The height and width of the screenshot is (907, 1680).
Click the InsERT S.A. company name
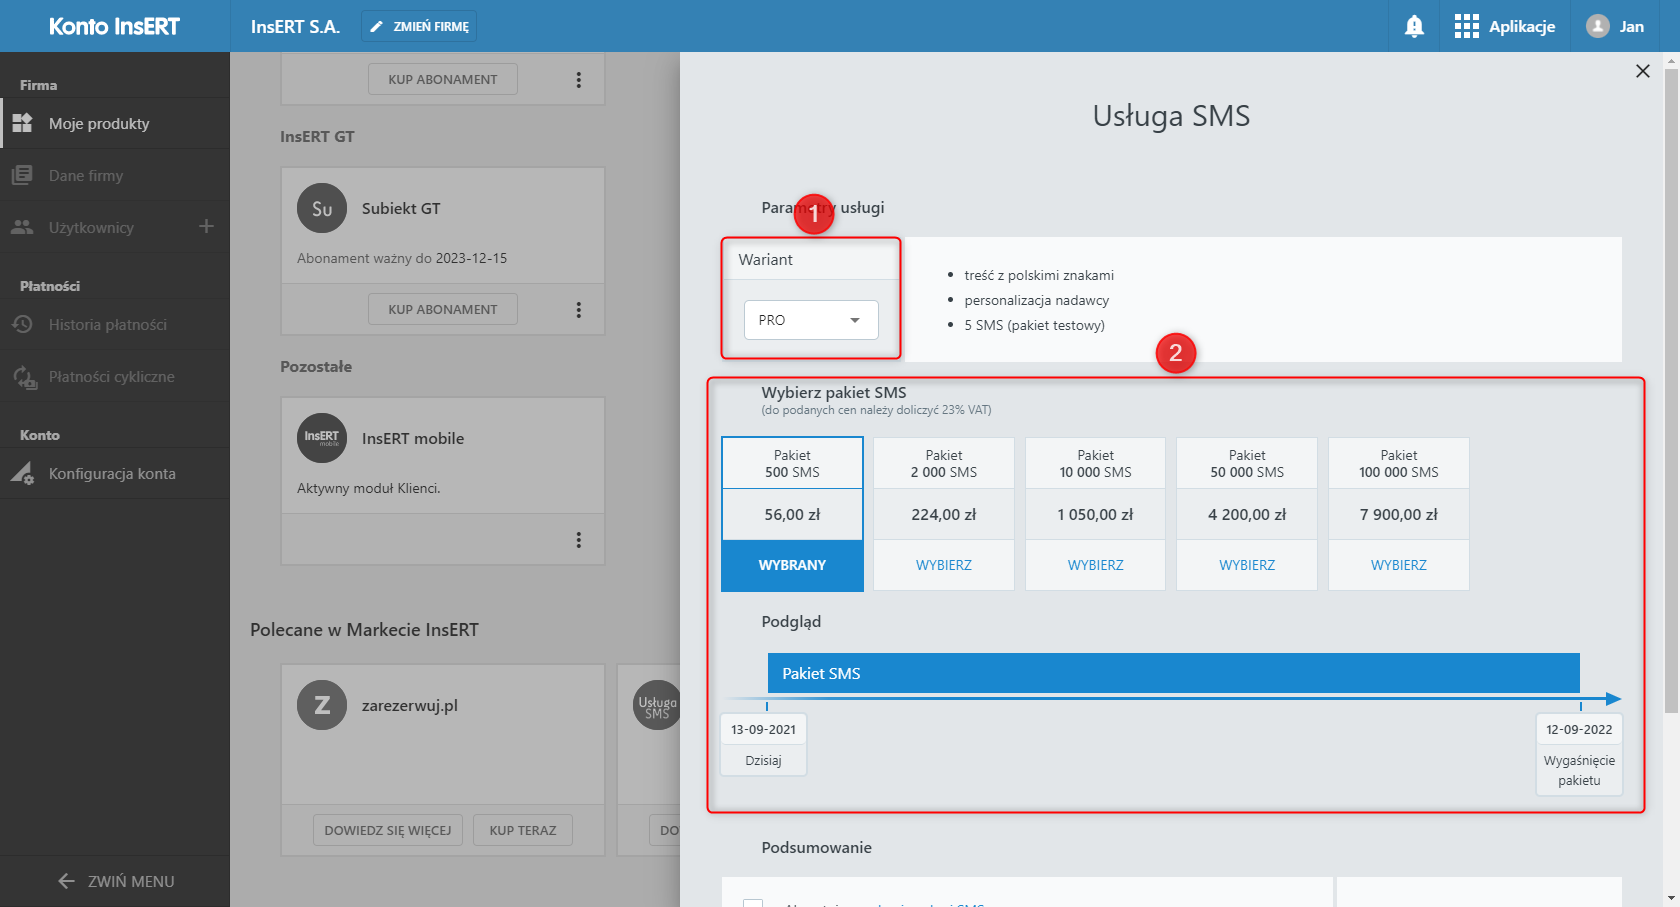(x=295, y=27)
